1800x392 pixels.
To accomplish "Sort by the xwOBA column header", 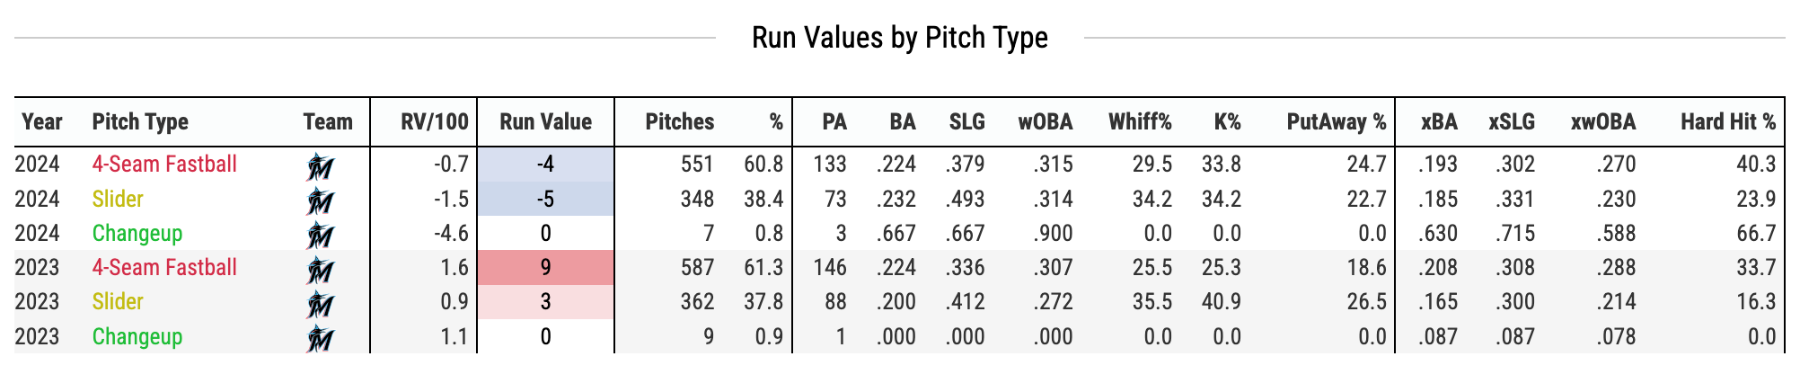I will 1603,122.
